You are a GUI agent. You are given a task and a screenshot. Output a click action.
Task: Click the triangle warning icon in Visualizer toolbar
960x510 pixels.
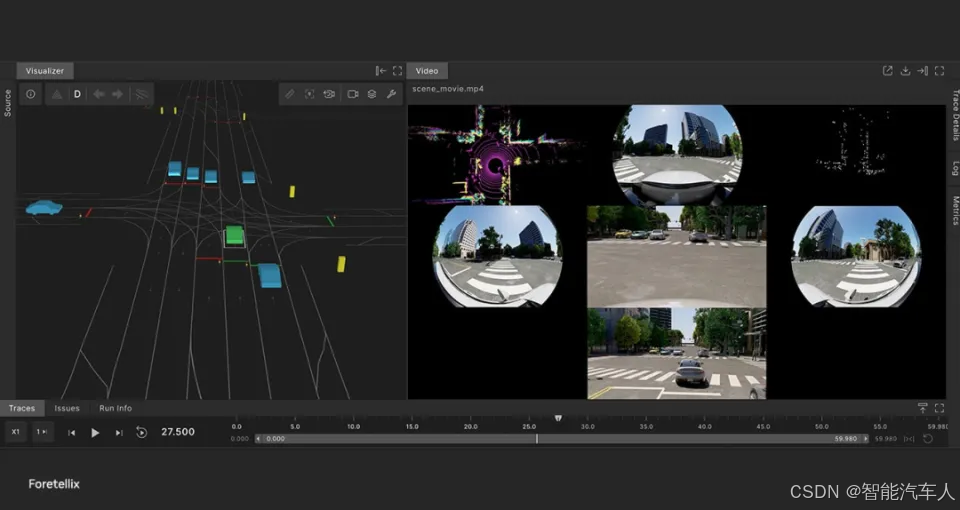[57, 94]
